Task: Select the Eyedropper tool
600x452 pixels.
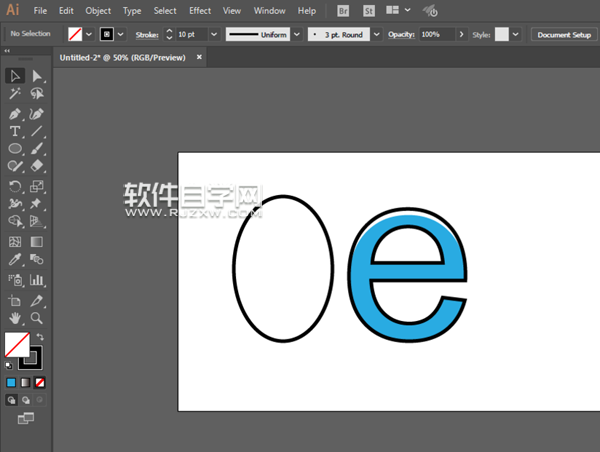Action: tap(15, 259)
